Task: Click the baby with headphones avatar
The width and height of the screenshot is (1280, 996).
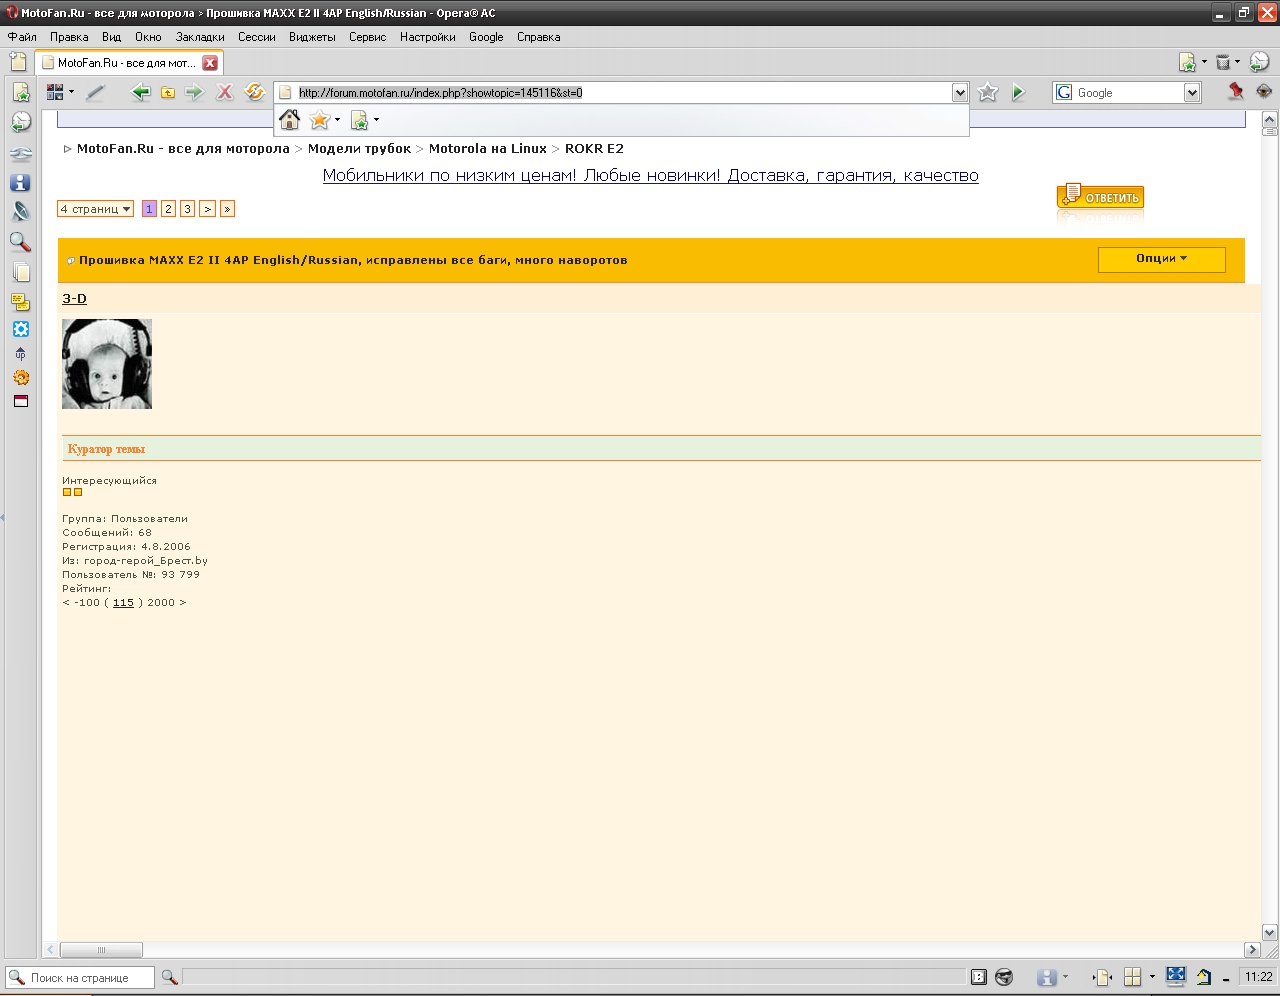Action: (x=107, y=364)
